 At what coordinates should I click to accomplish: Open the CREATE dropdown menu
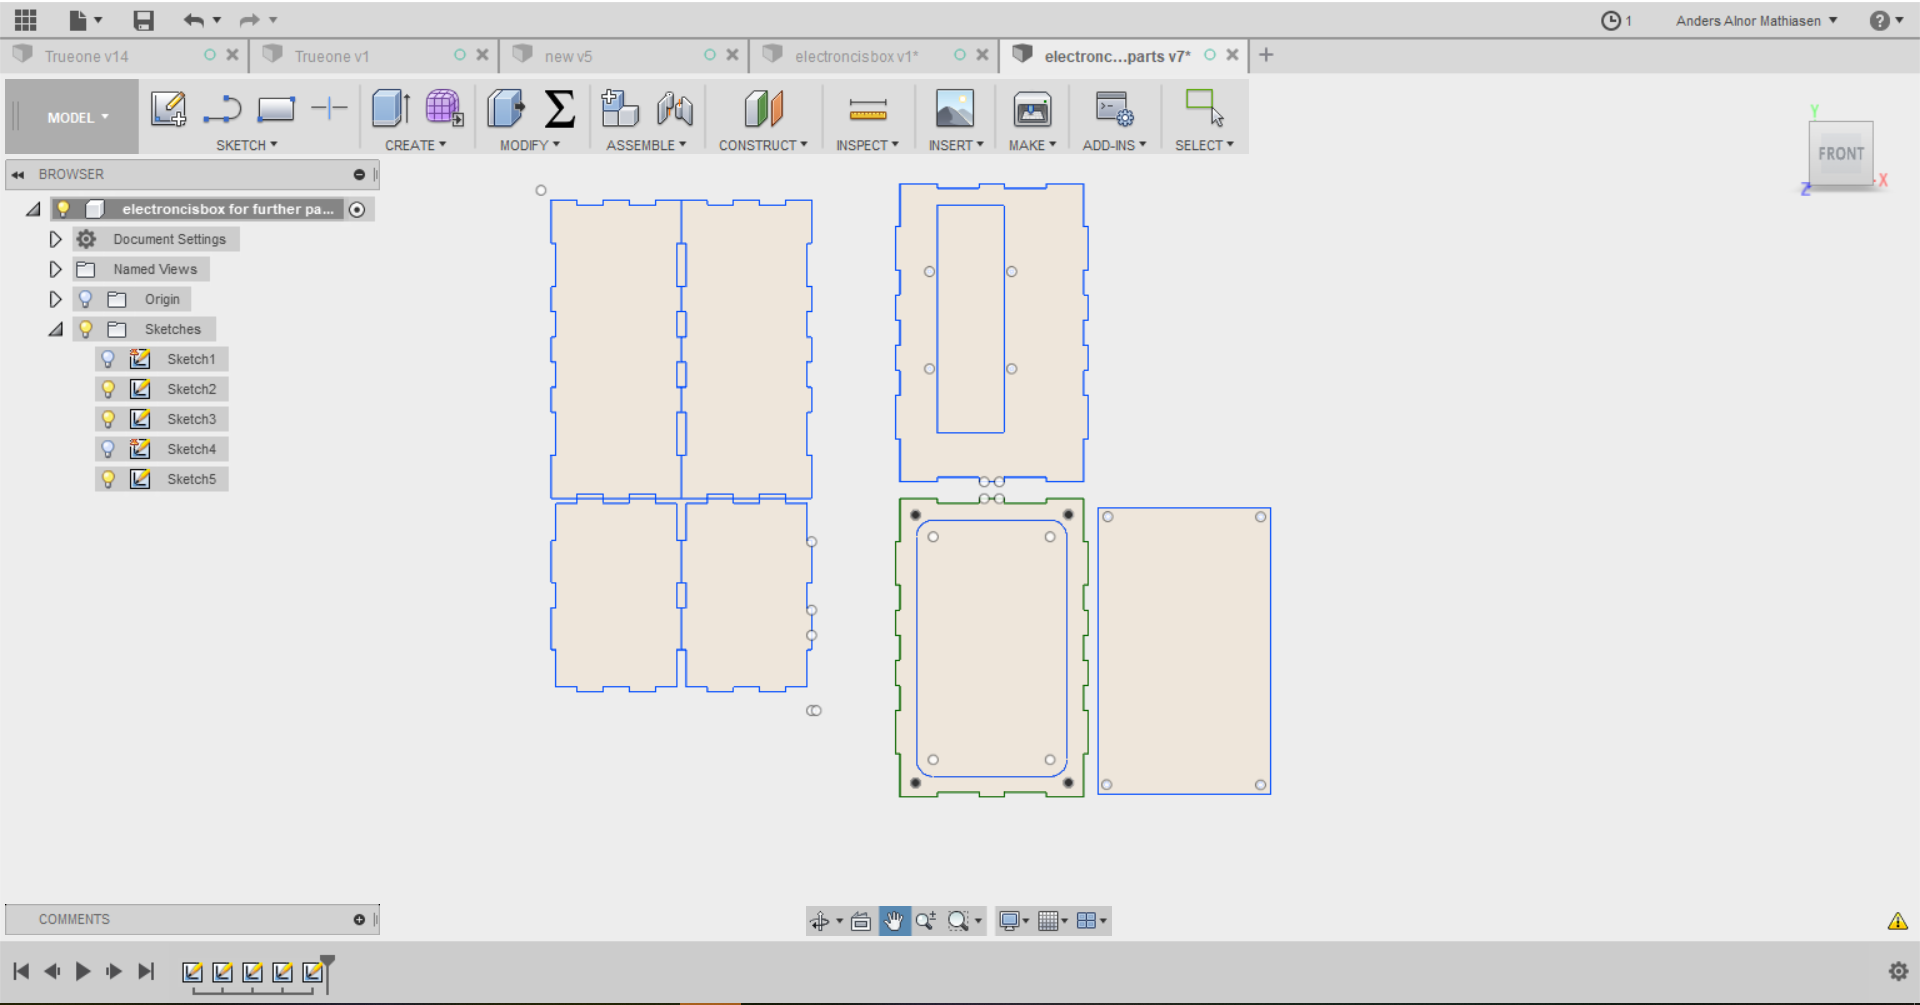pyautogui.click(x=416, y=145)
